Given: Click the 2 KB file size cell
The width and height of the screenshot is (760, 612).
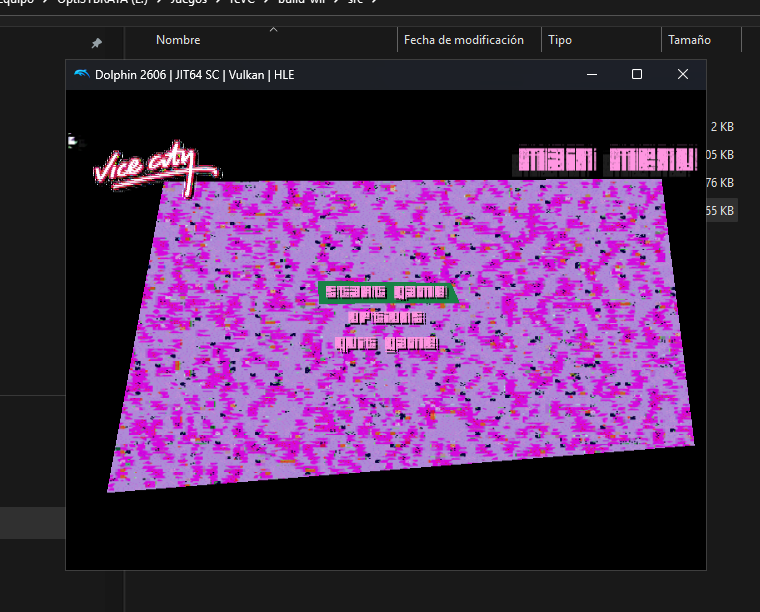Looking at the screenshot, I should coord(722,126).
